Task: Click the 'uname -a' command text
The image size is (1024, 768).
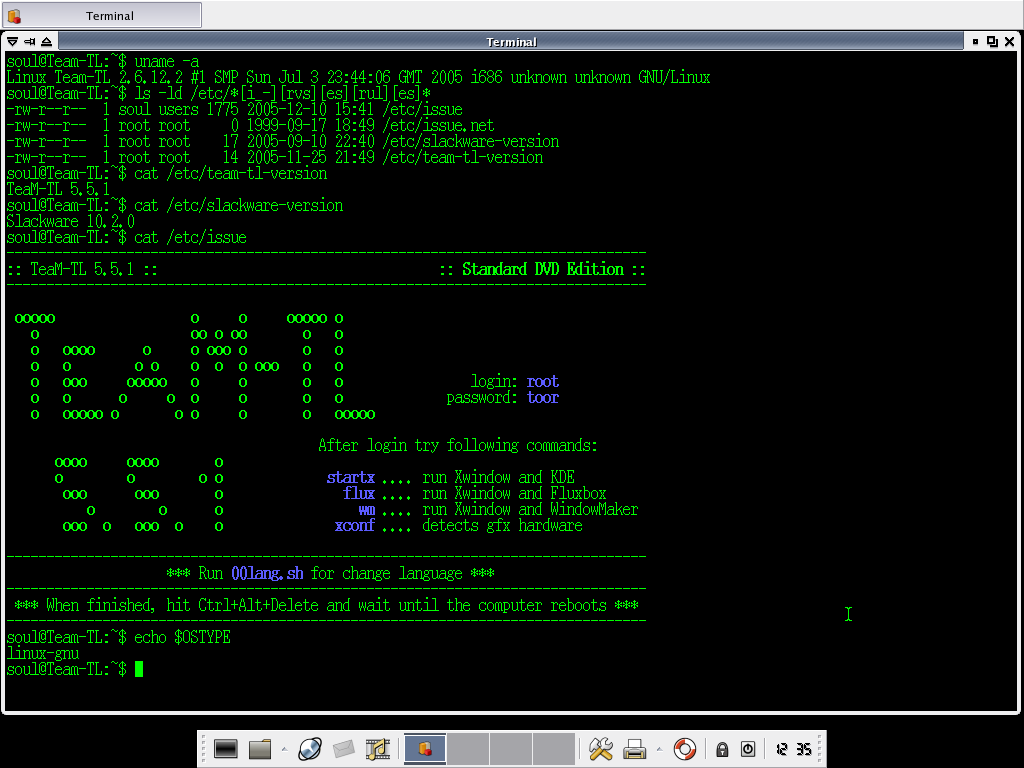Action: click(x=167, y=61)
